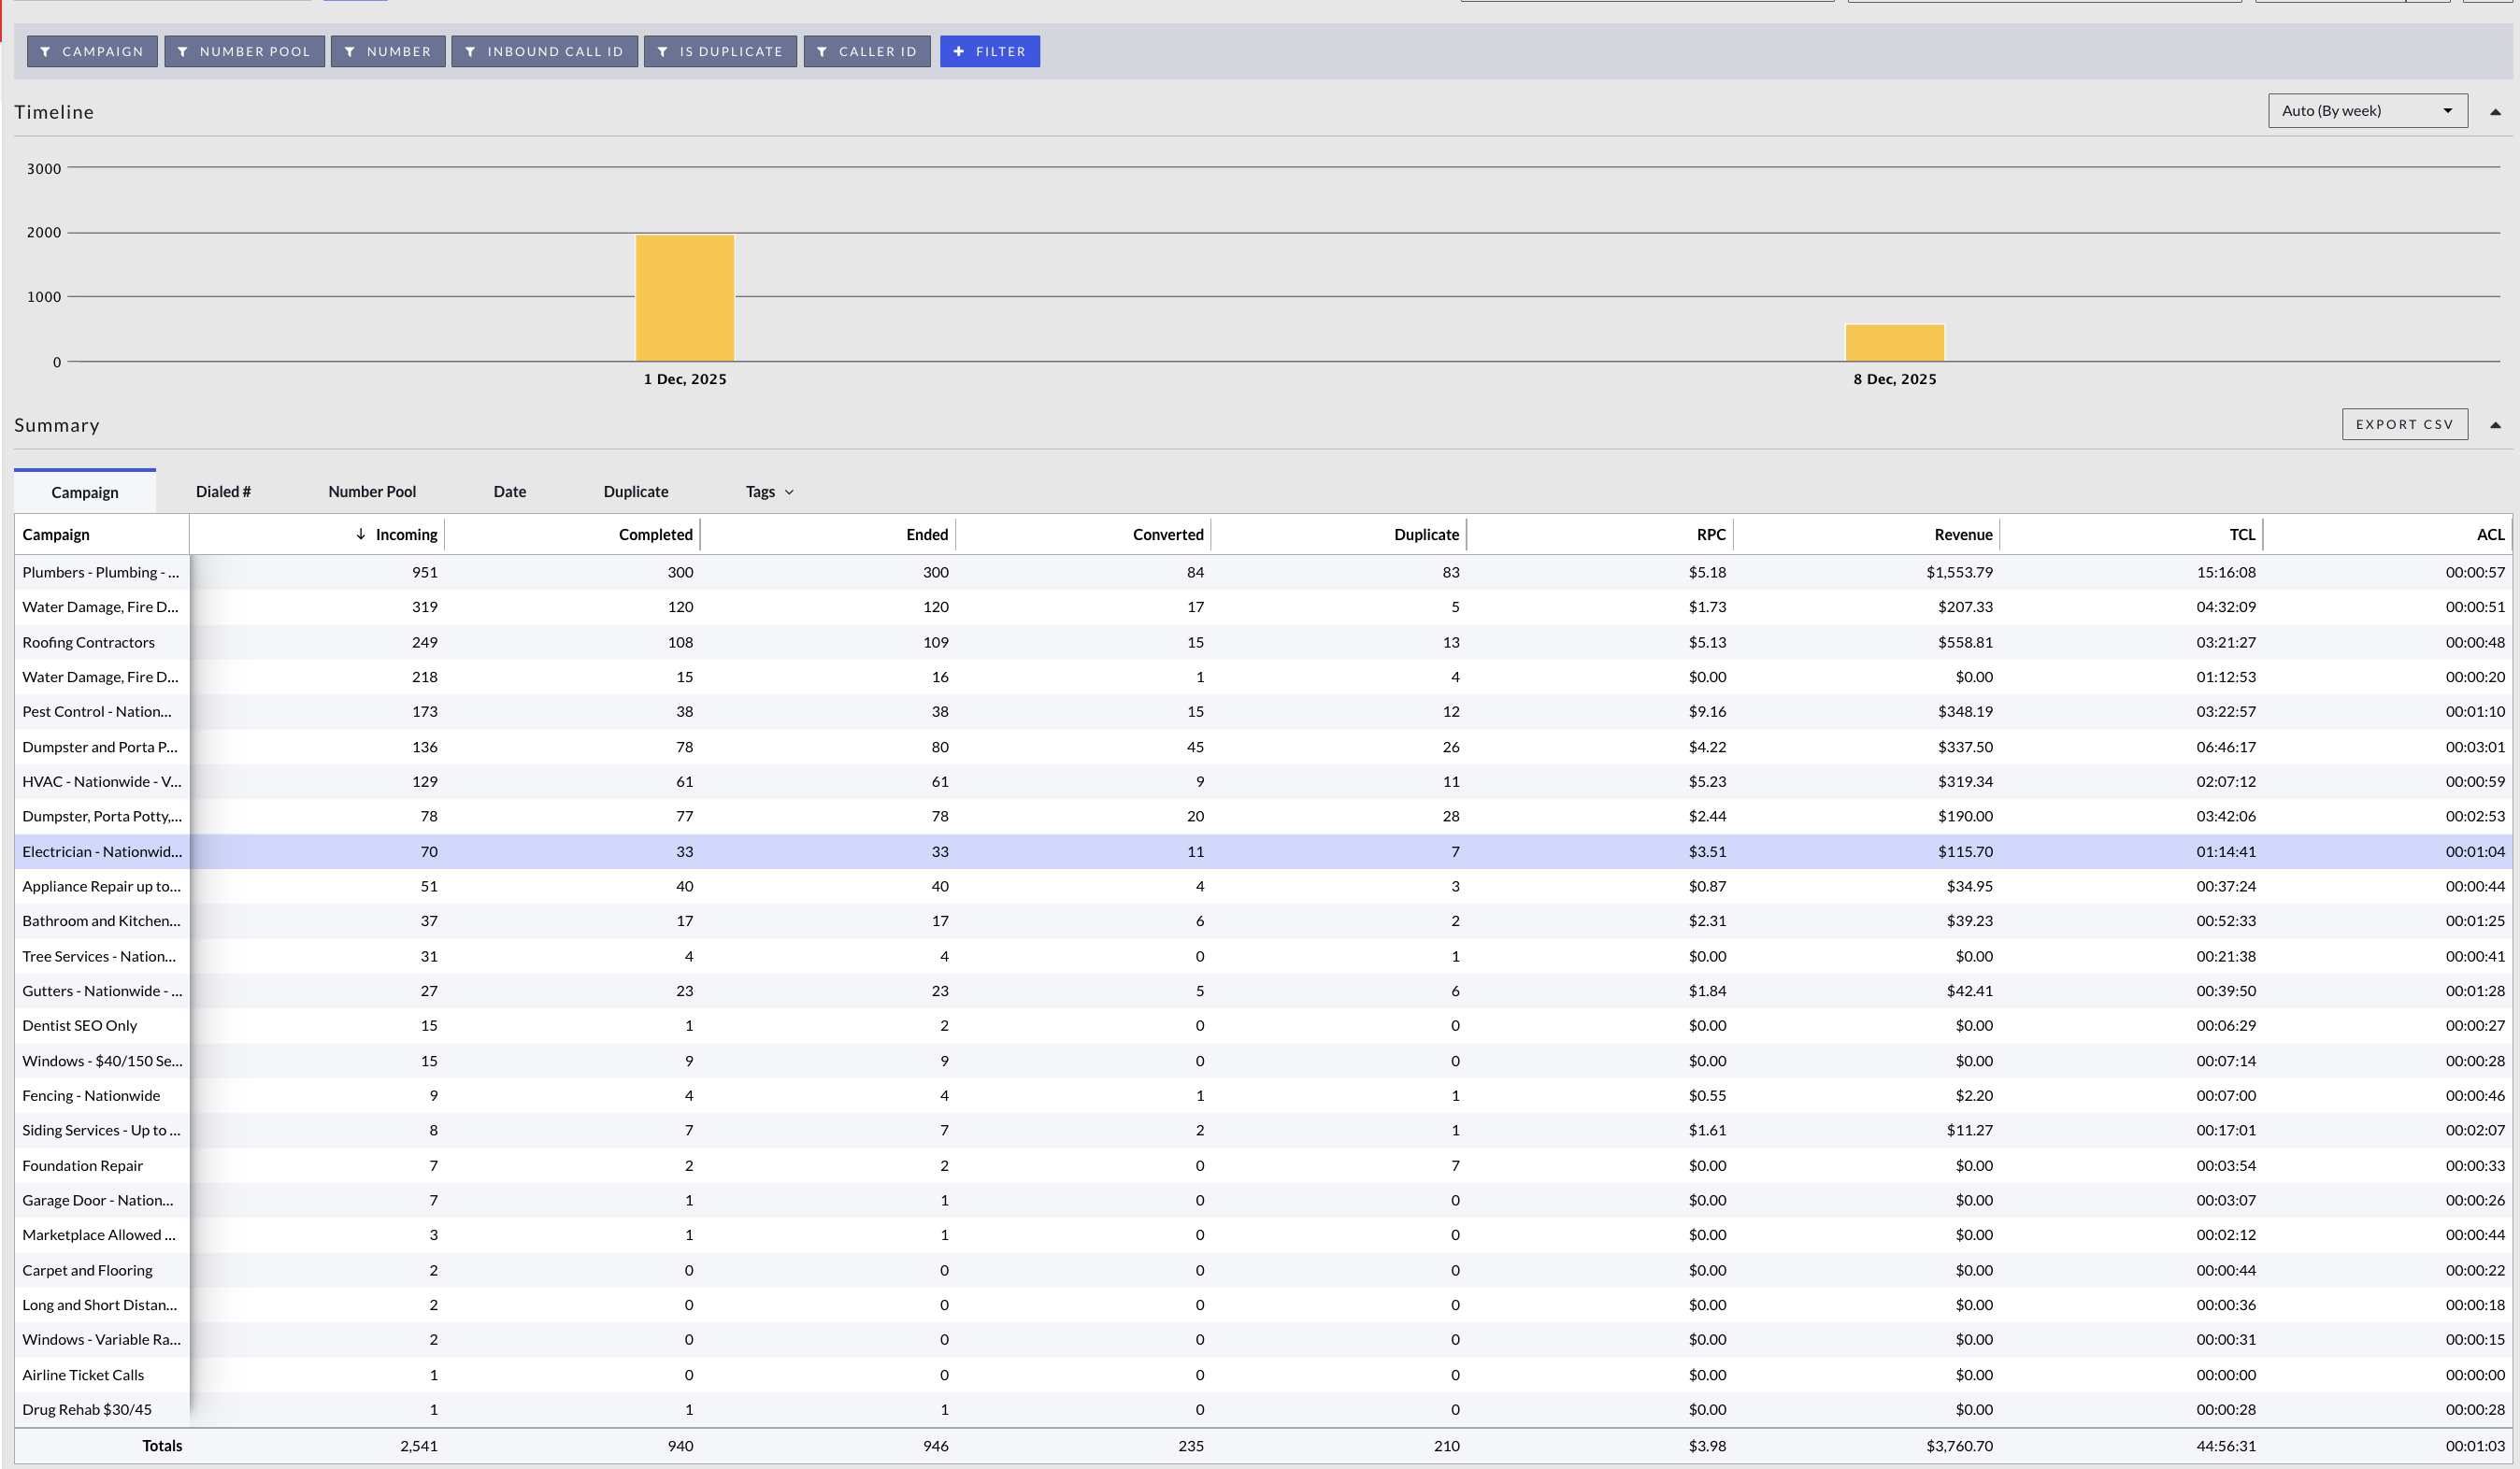The height and width of the screenshot is (1469, 2520).
Task: Sort by the Revenue column header
Action: pos(1963,535)
